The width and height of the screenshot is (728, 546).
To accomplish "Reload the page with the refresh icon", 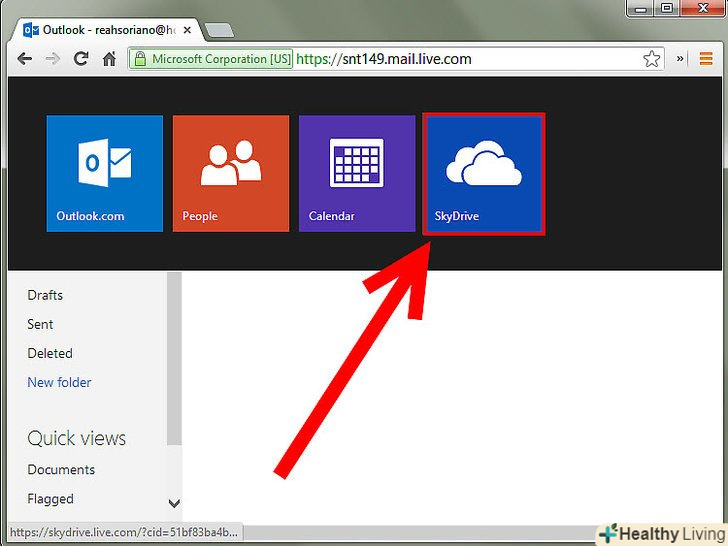I will tap(81, 58).
